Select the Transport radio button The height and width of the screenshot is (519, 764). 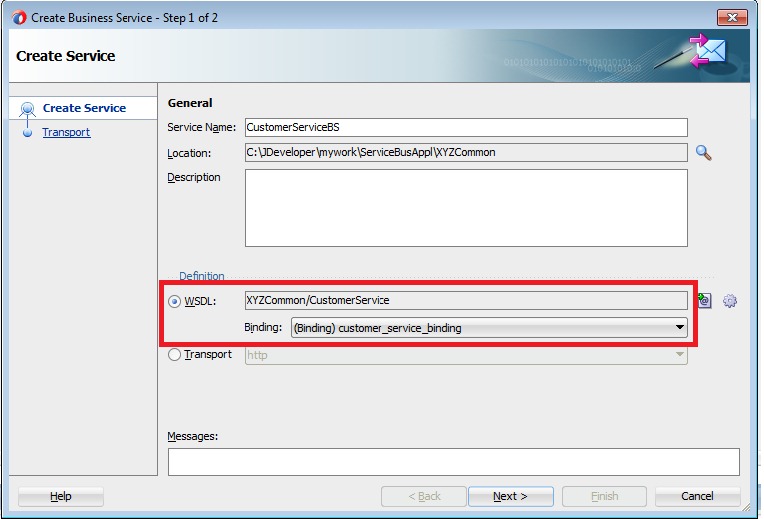tap(175, 355)
